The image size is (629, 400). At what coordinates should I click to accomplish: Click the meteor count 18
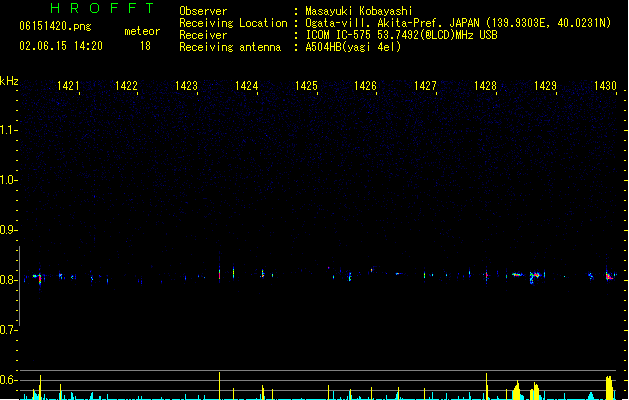[x=145, y=46]
